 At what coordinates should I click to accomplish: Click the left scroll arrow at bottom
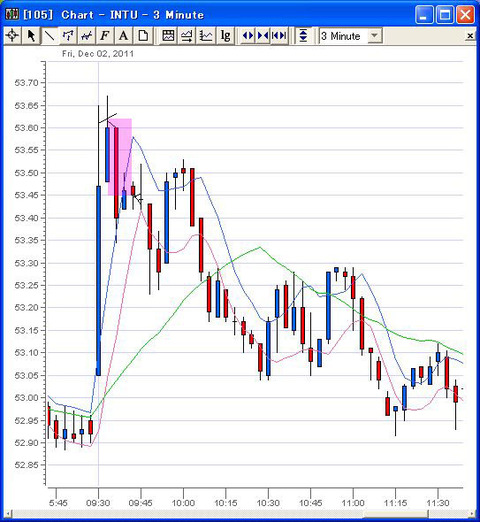pyautogui.click(x=7, y=514)
